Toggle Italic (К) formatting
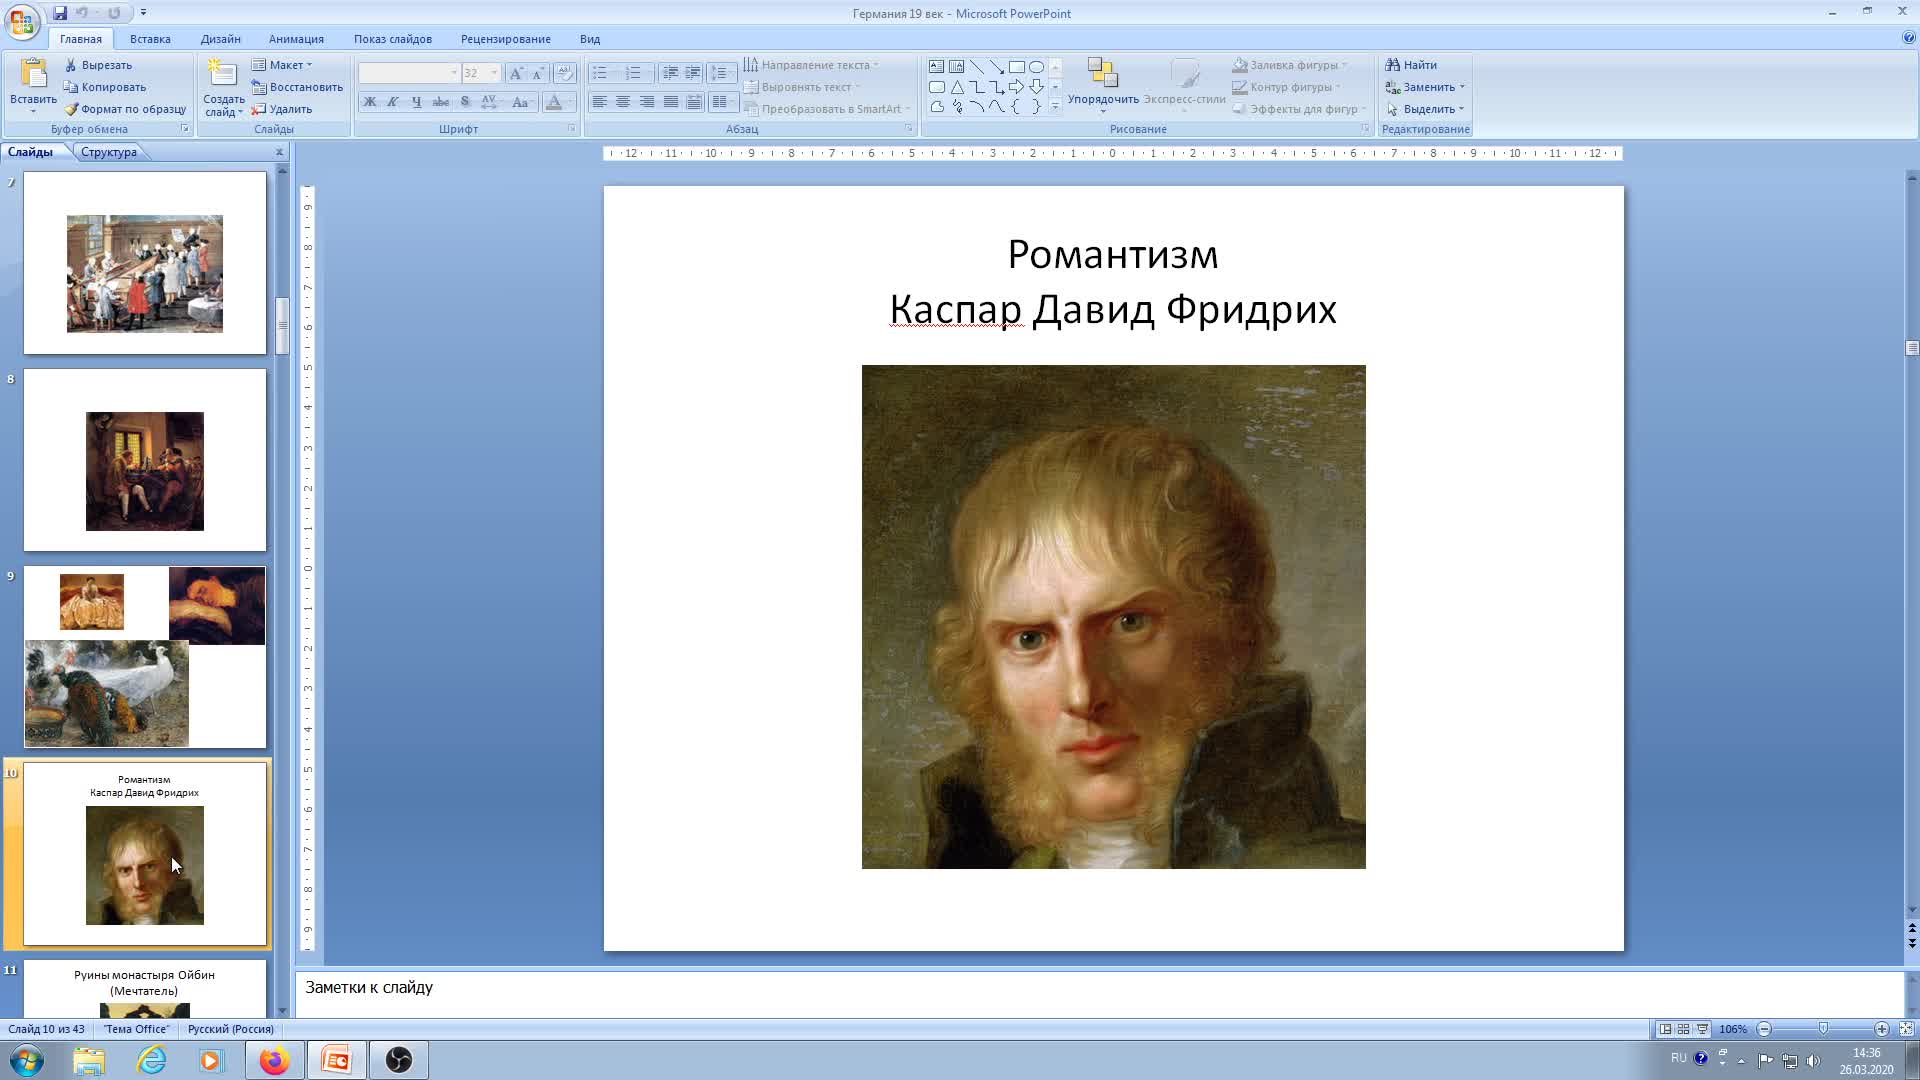Image resolution: width=1920 pixels, height=1080 pixels. coord(393,102)
